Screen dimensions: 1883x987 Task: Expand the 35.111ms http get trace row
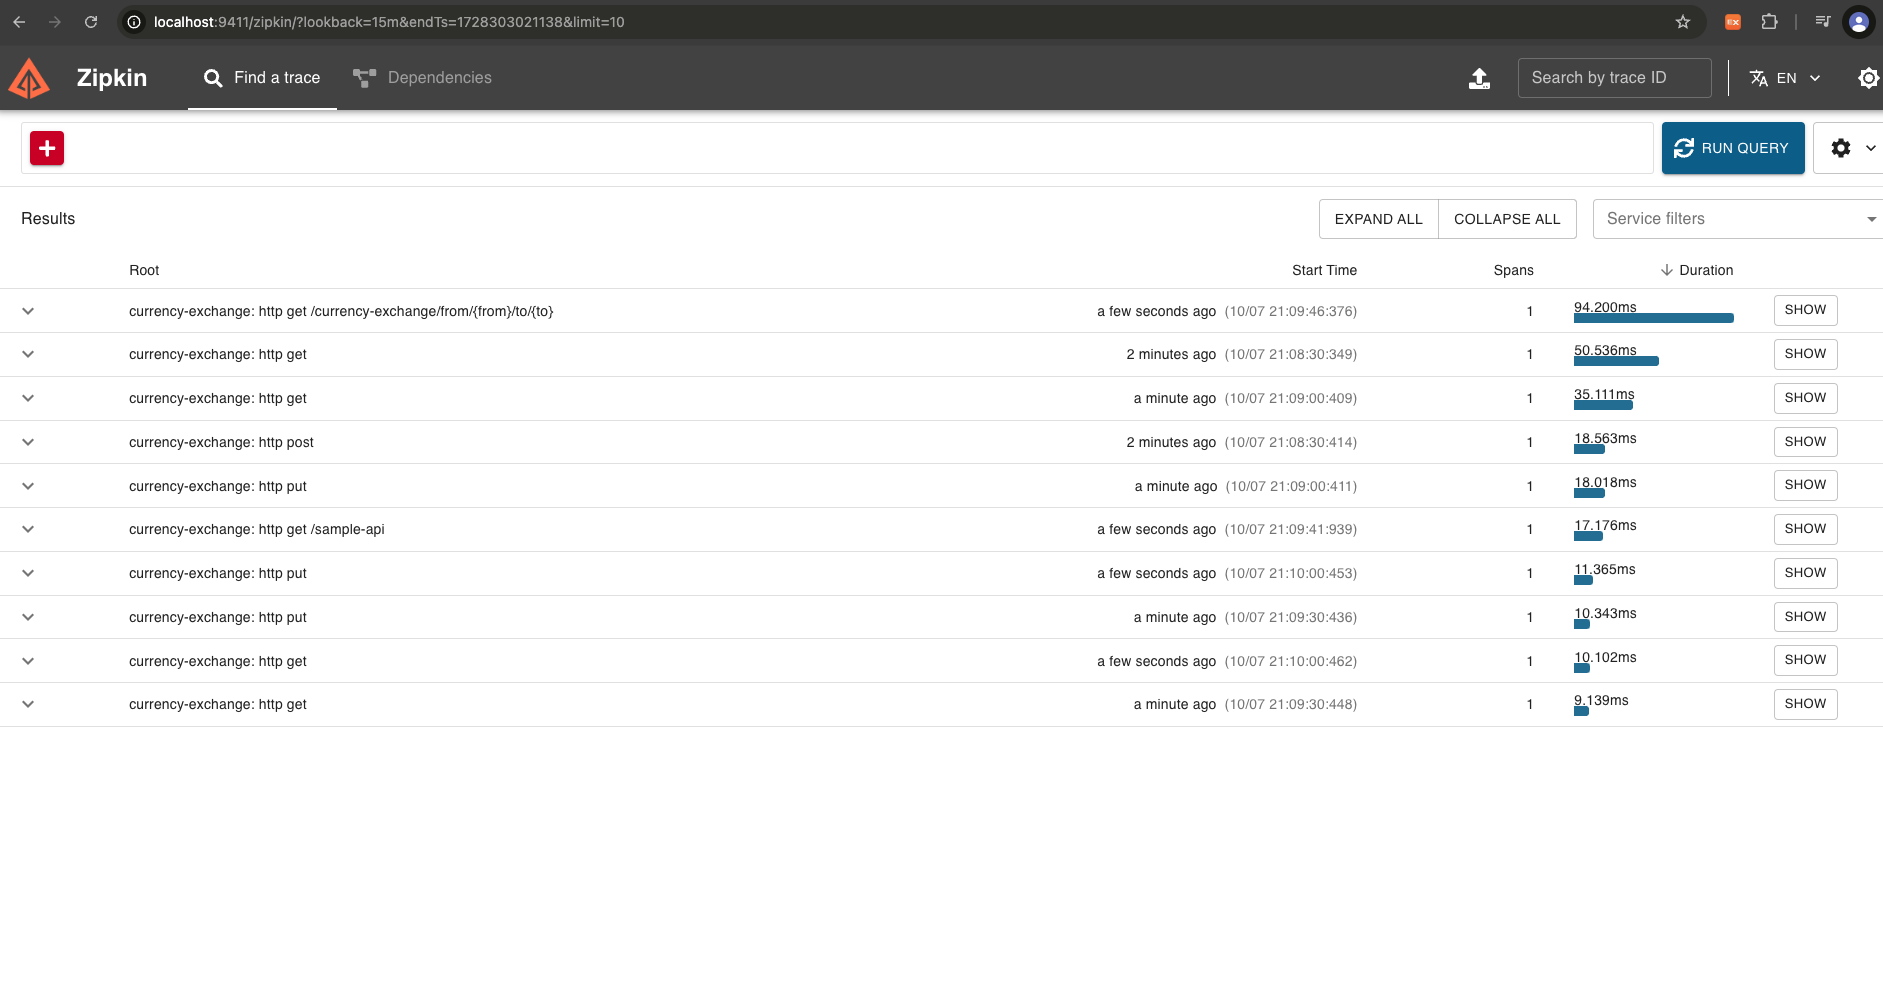click(28, 398)
